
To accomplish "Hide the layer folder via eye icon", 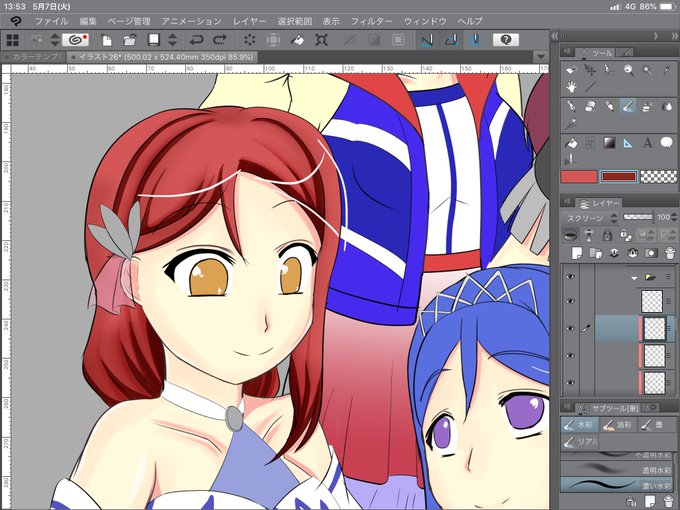I will [570, 276].
